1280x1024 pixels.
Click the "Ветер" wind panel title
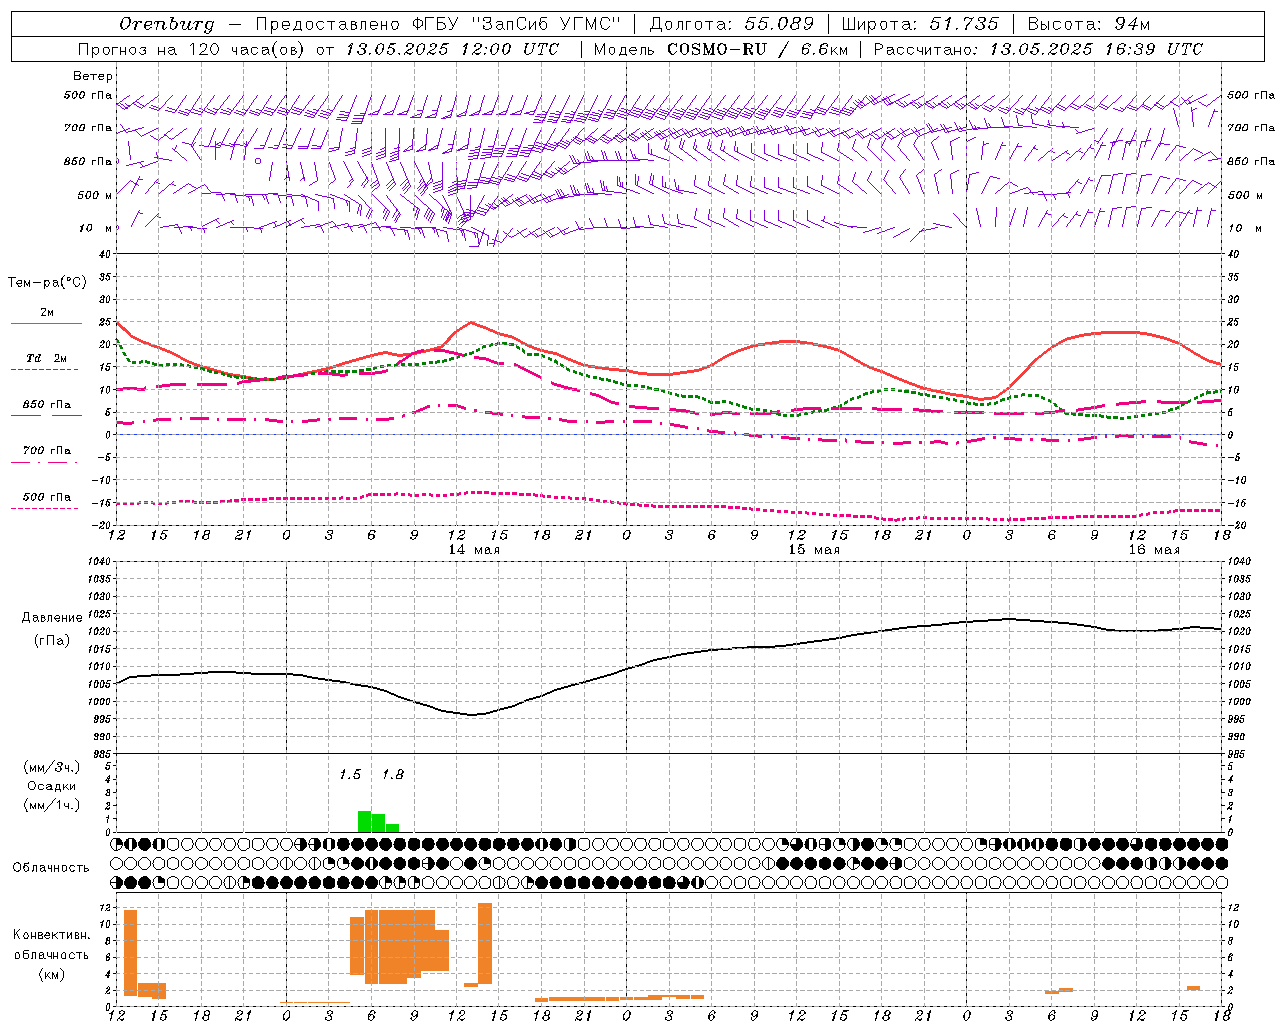pyautogui.click(x=93, y=76)
